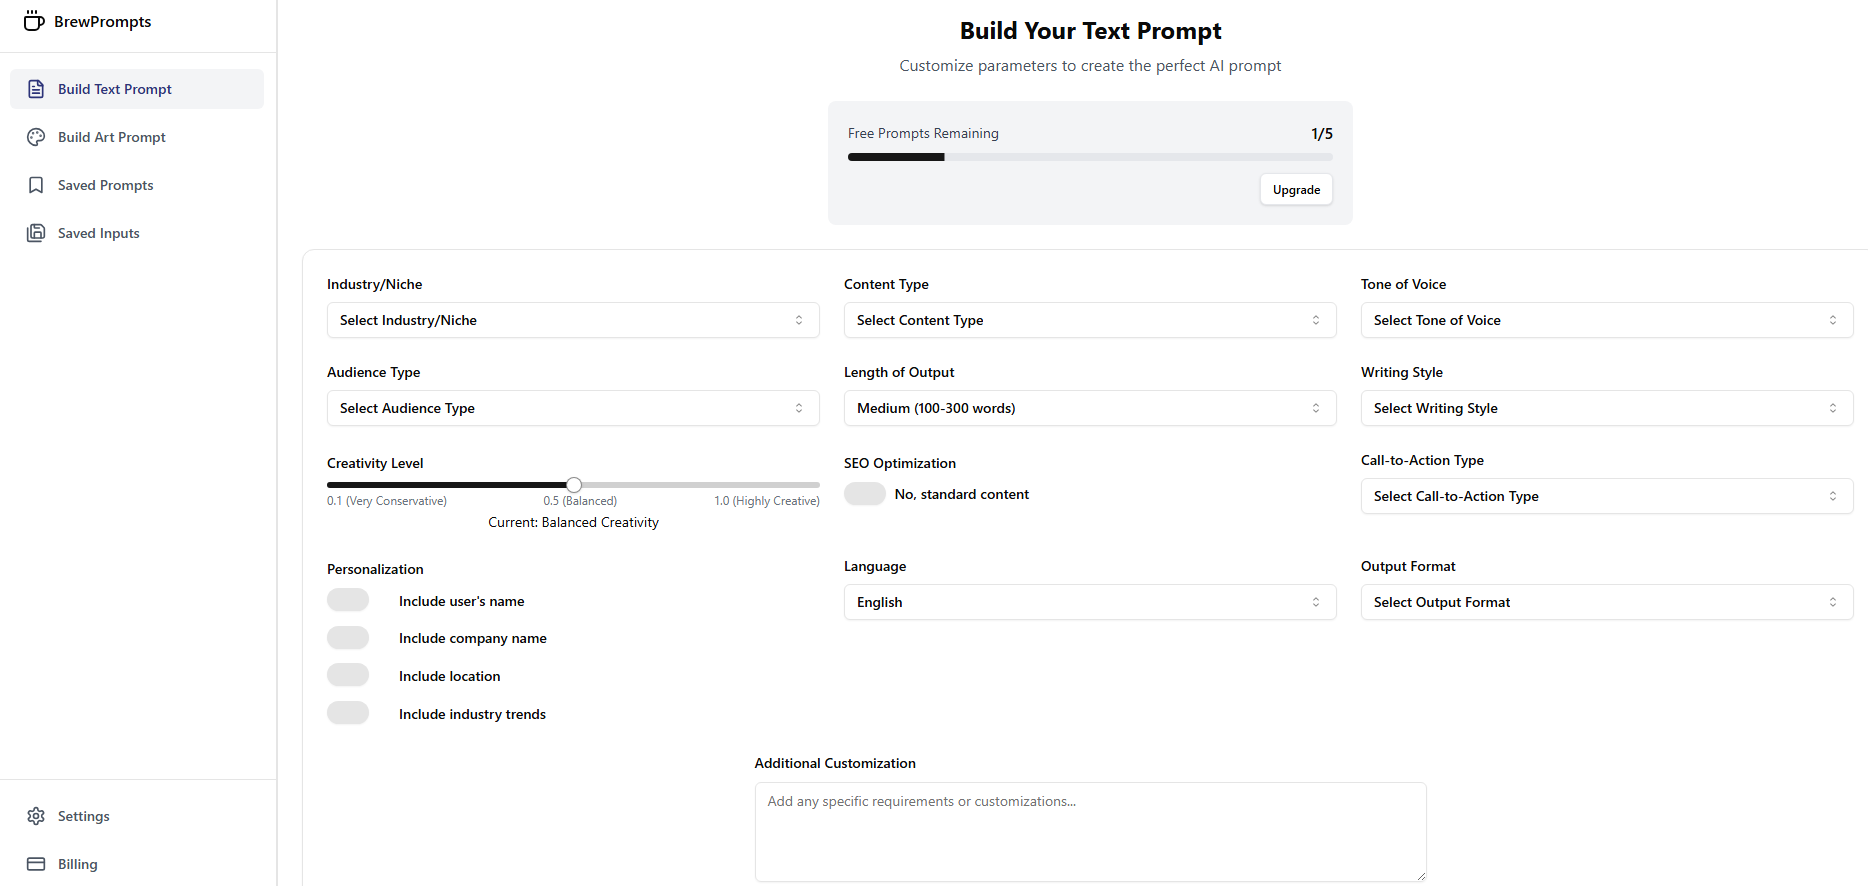Click the Billing credit card icon

(36, 864)
